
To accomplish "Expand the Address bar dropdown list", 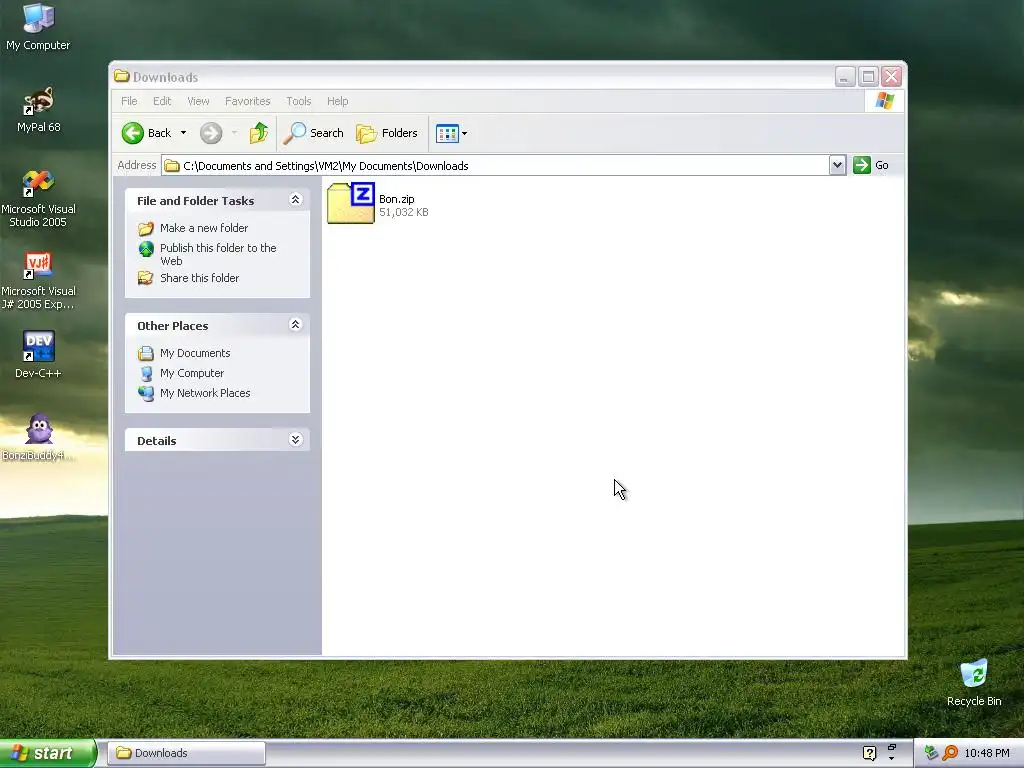I will point(837,165).
